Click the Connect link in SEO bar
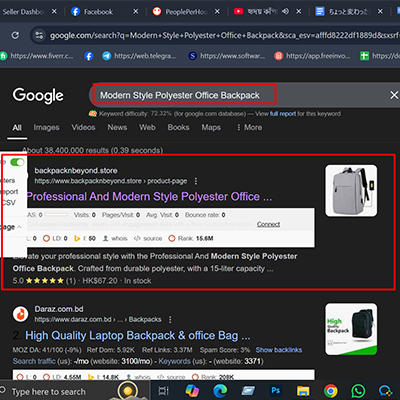The height and width of the screenshot is (400, 400). (268, 224)
